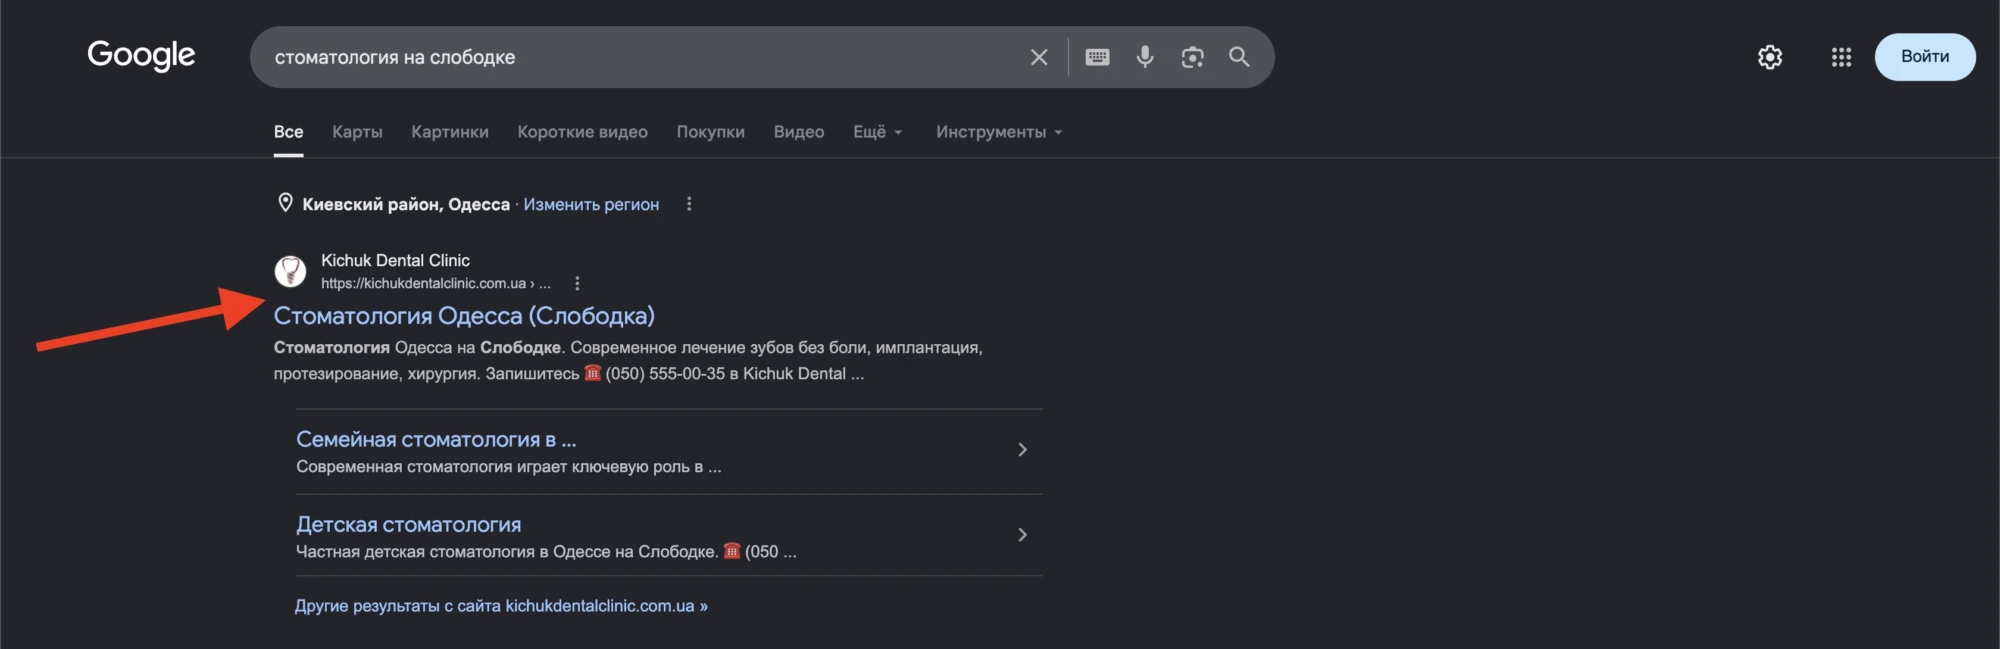This screenshot has height=649, width=2000.
Task: Click the location pin icon
Action: (x=285, y=203)
